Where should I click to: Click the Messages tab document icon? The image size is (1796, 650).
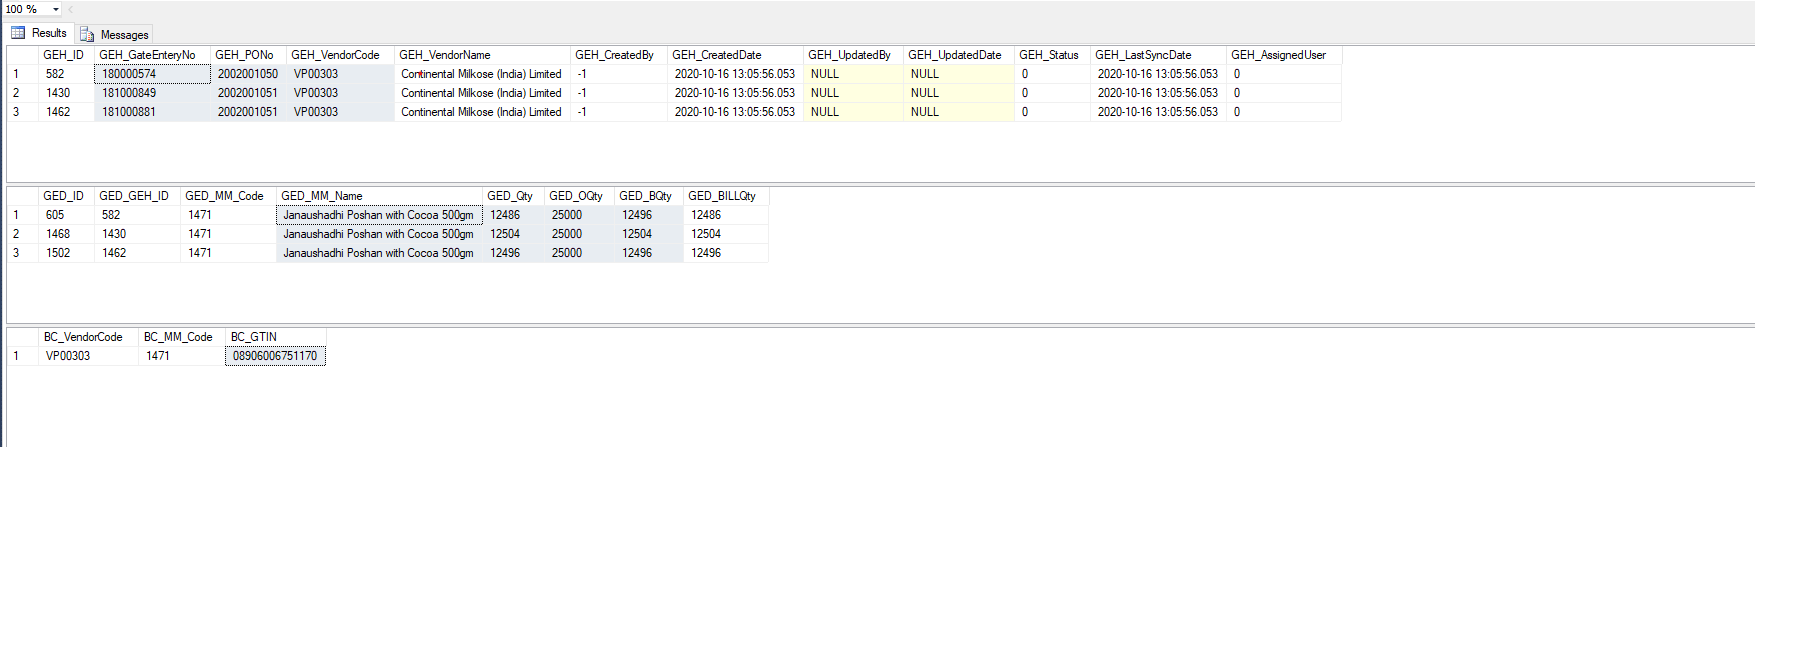87,34
